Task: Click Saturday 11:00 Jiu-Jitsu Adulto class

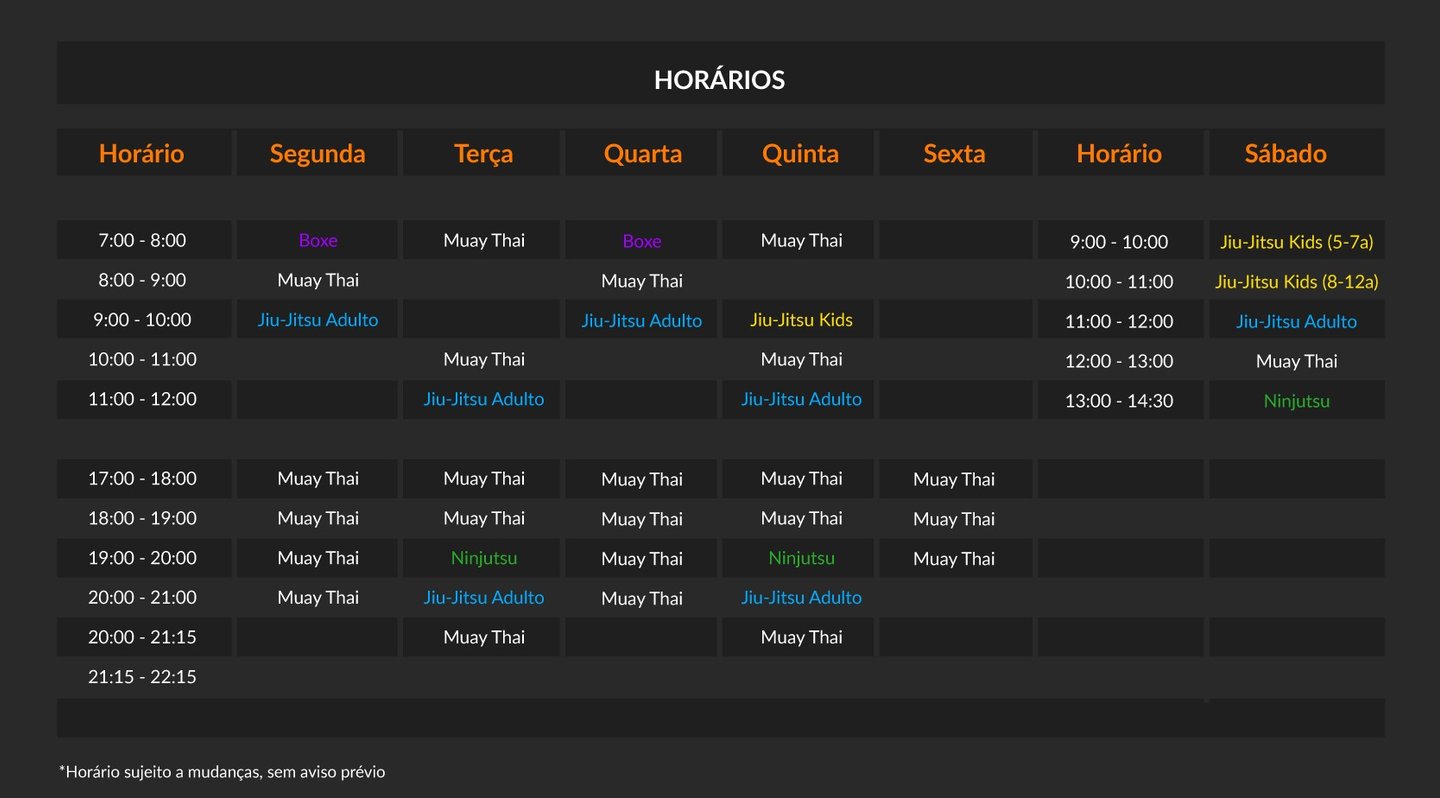Action: click(x=1296, y=321)
